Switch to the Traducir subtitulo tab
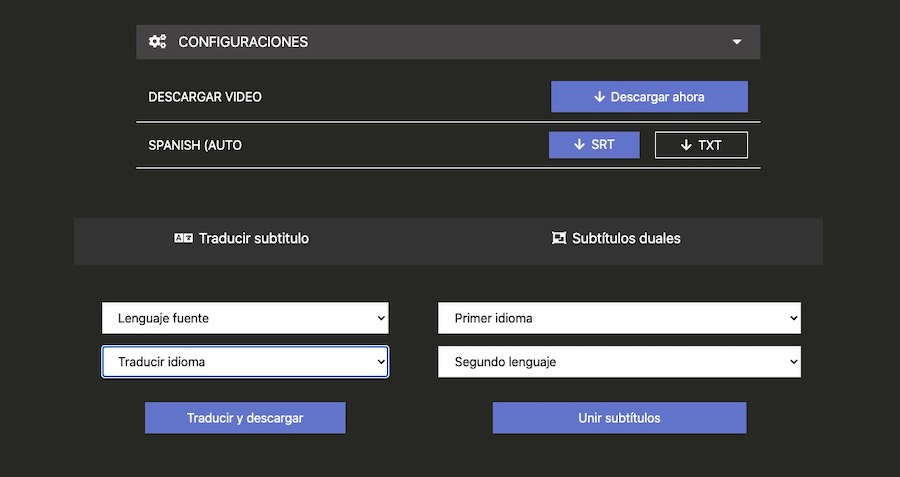 click(x=242, y=239)
